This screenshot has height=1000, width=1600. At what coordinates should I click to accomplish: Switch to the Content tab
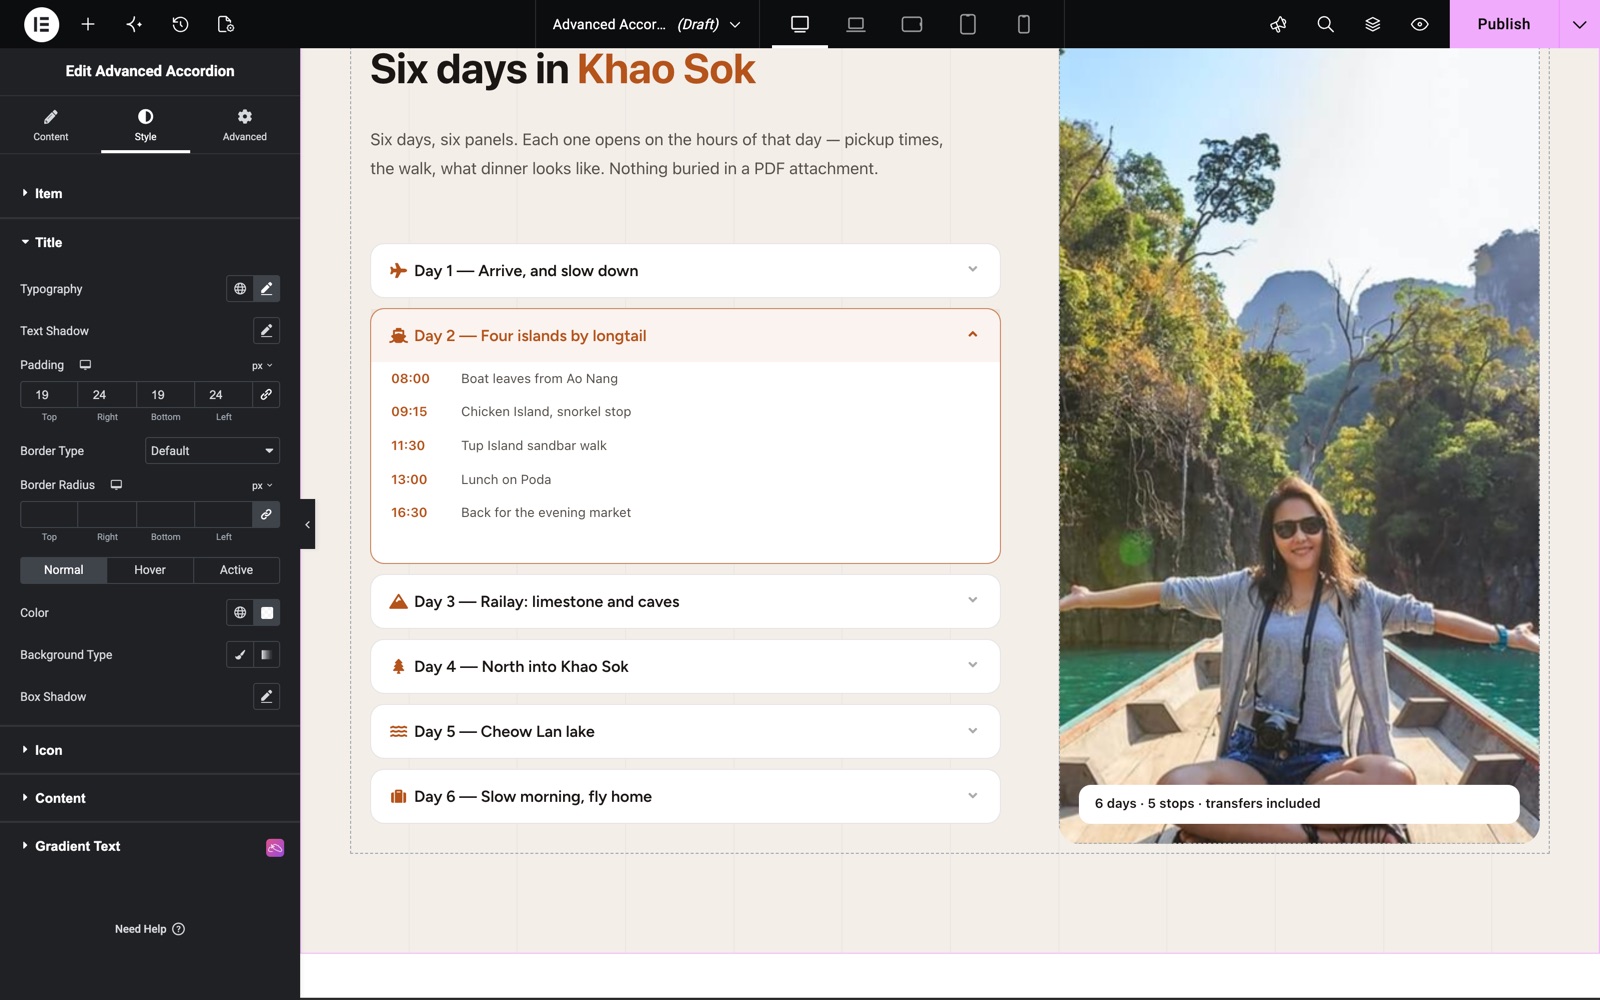[51, 125]
